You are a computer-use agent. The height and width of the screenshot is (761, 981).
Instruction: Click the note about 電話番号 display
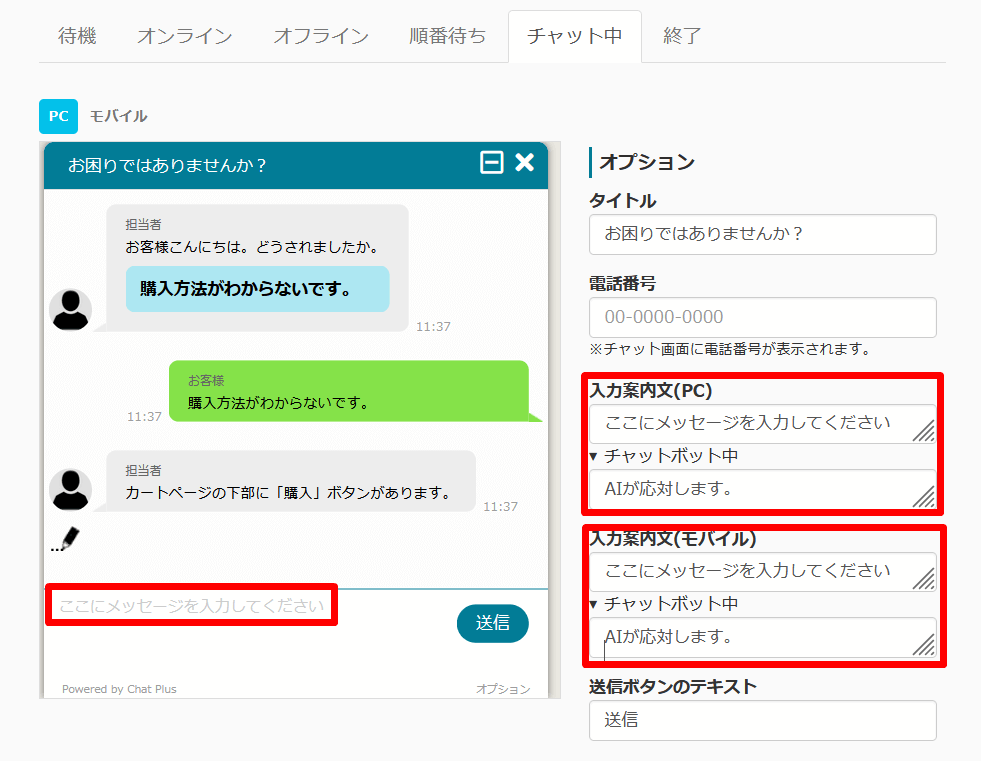[730, 349]
